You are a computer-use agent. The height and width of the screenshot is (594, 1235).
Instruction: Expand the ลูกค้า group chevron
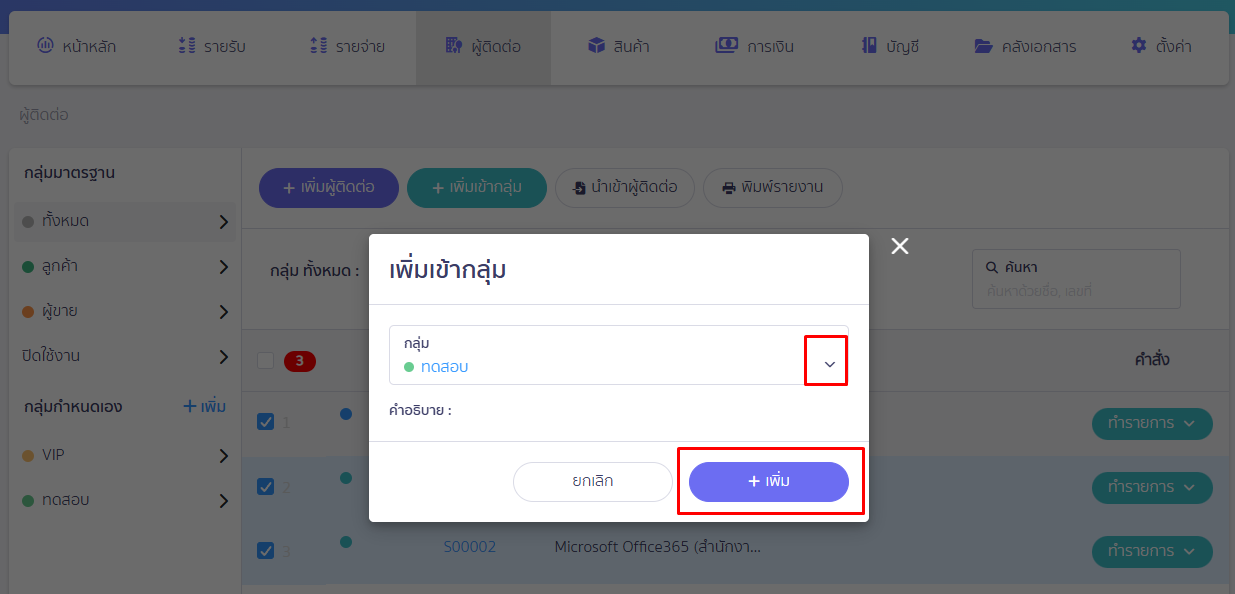[x=226, y=266]
